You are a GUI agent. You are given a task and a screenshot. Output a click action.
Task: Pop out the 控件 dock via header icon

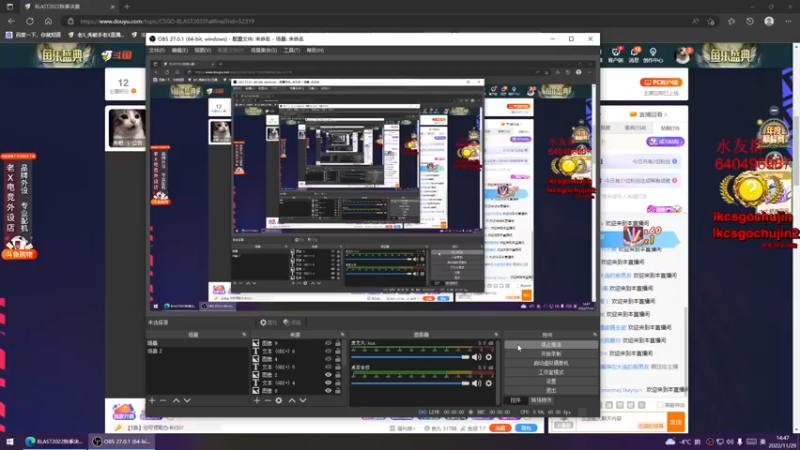pos(594,335)
